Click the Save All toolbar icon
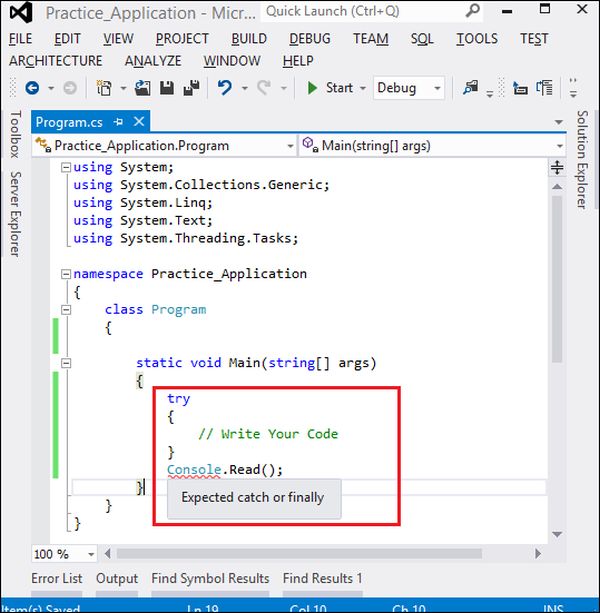Viewport: 600px width, 613px height. tap(192, 88)
